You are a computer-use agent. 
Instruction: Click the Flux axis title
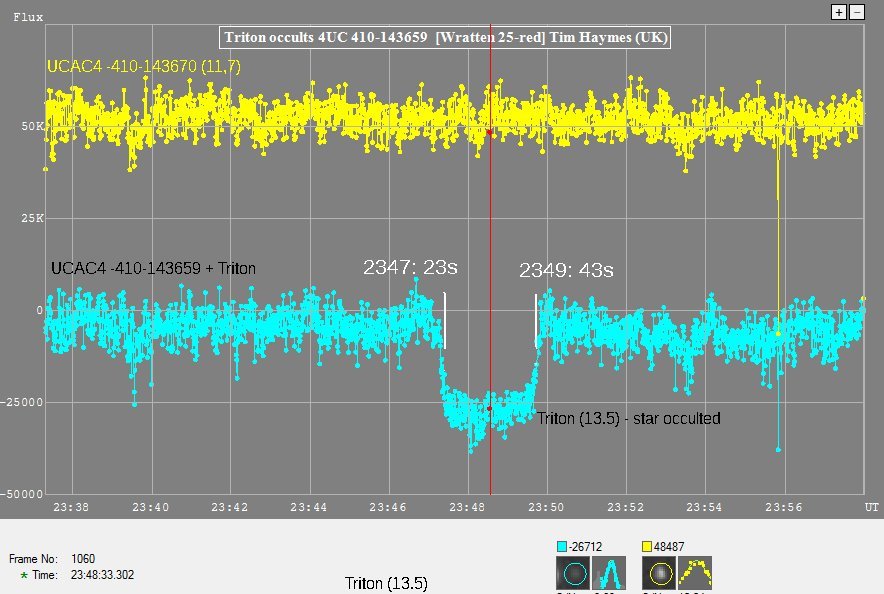pos(28,17)
